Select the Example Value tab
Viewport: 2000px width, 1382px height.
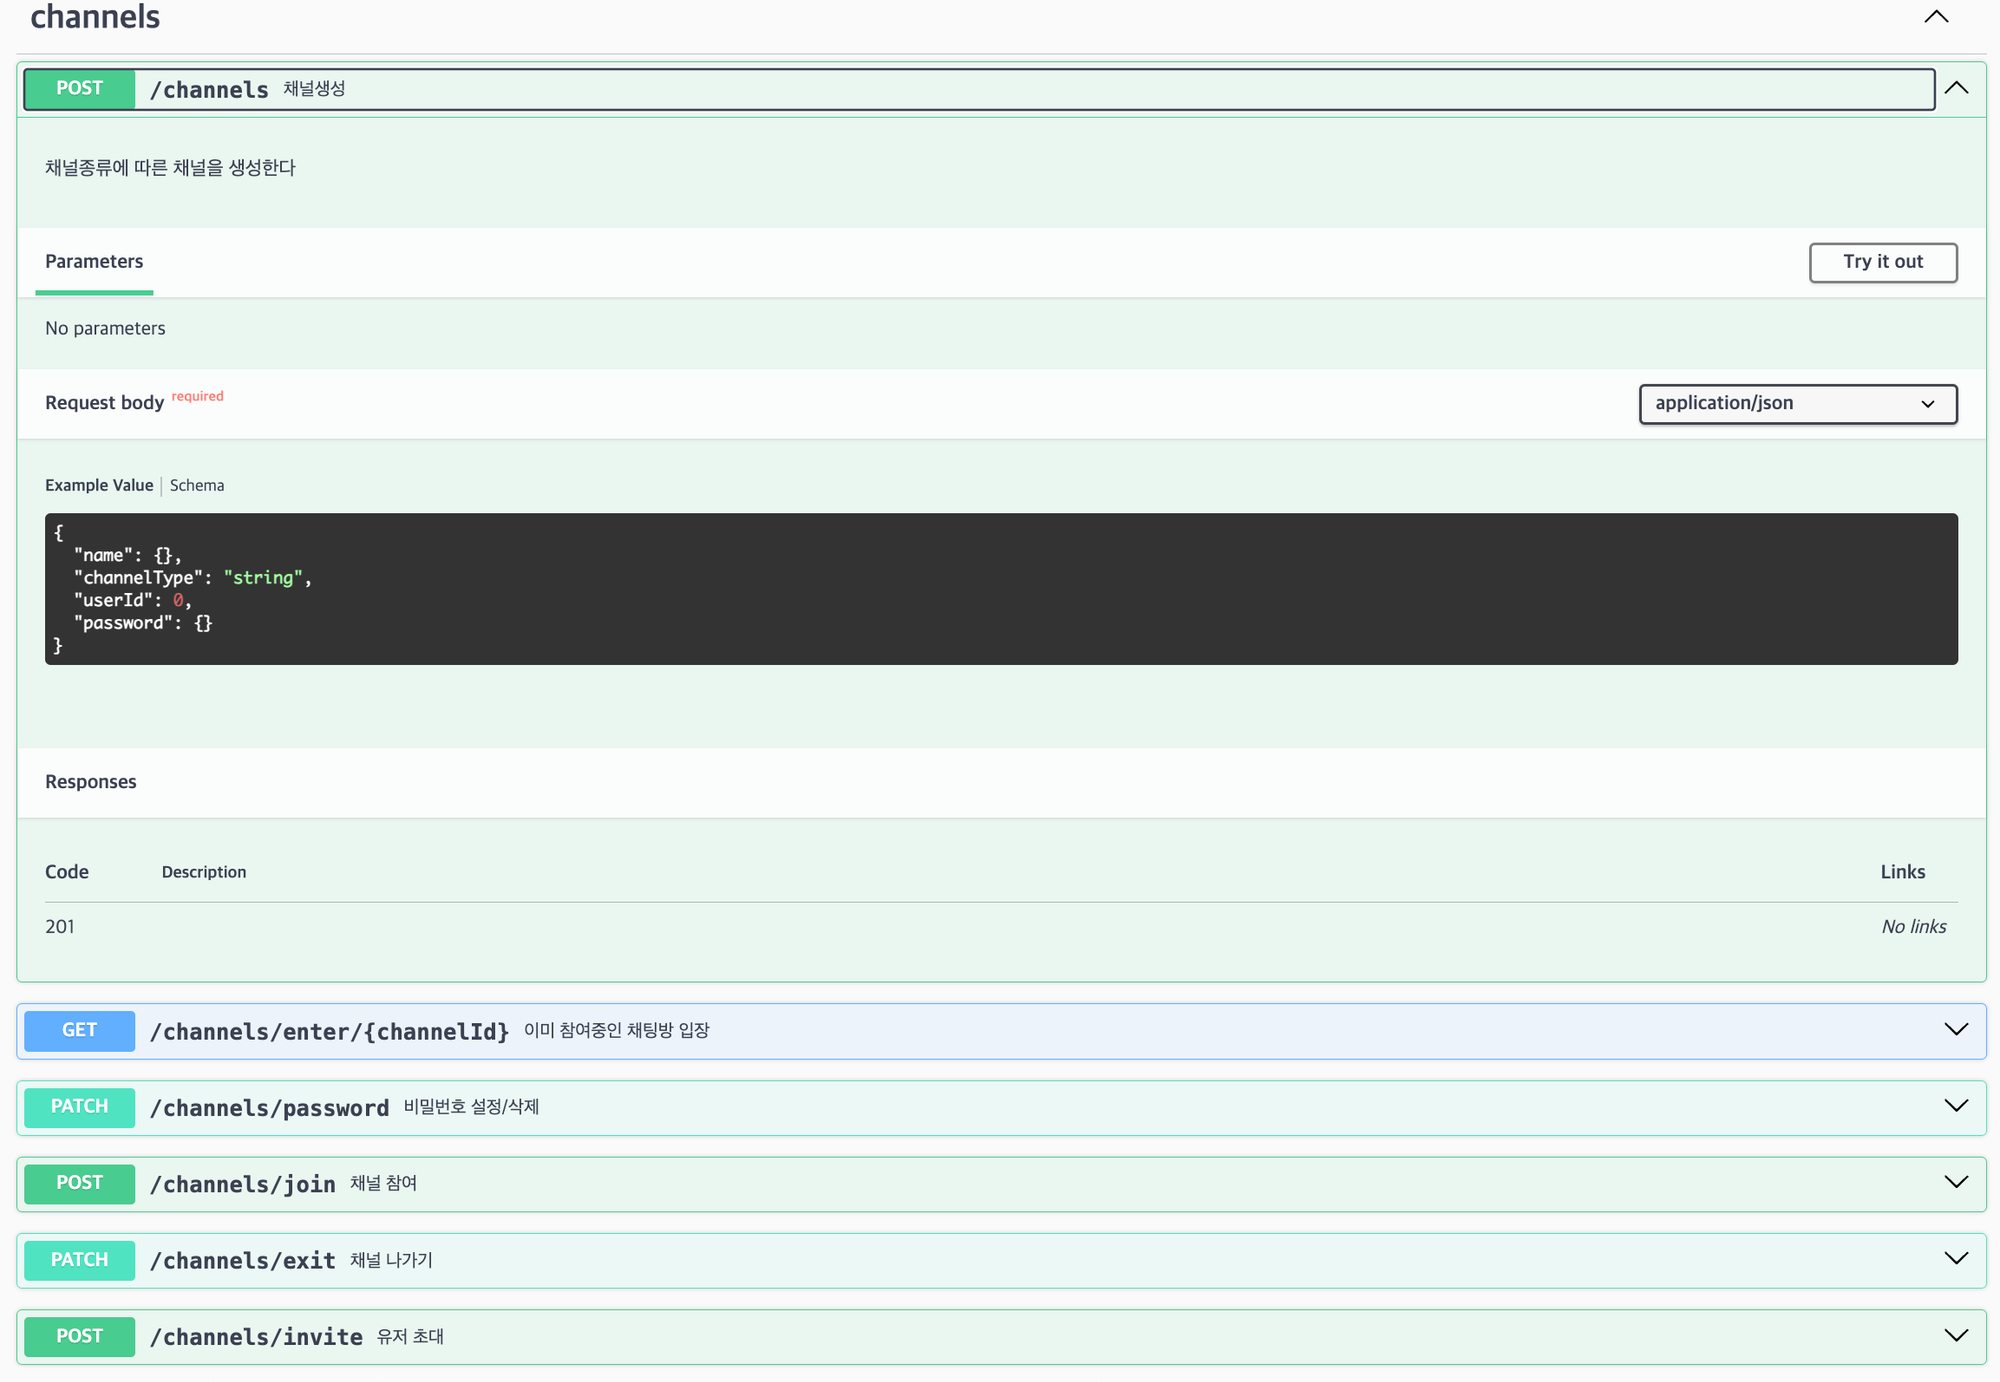[x=99, y=485]
